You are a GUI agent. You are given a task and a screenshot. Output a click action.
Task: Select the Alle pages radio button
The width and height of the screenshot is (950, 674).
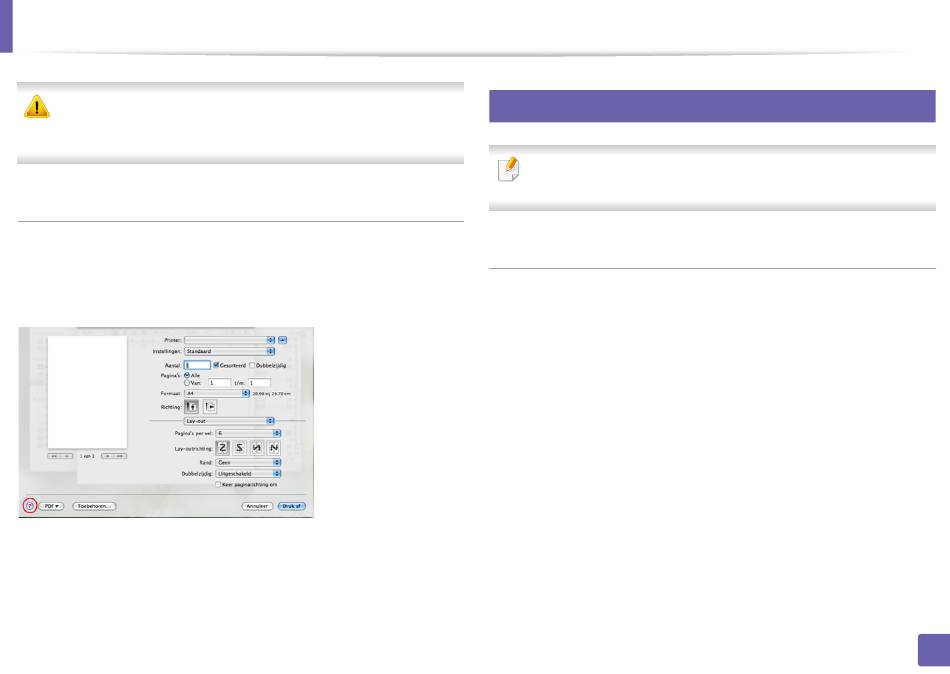click(x=187, y=376)
